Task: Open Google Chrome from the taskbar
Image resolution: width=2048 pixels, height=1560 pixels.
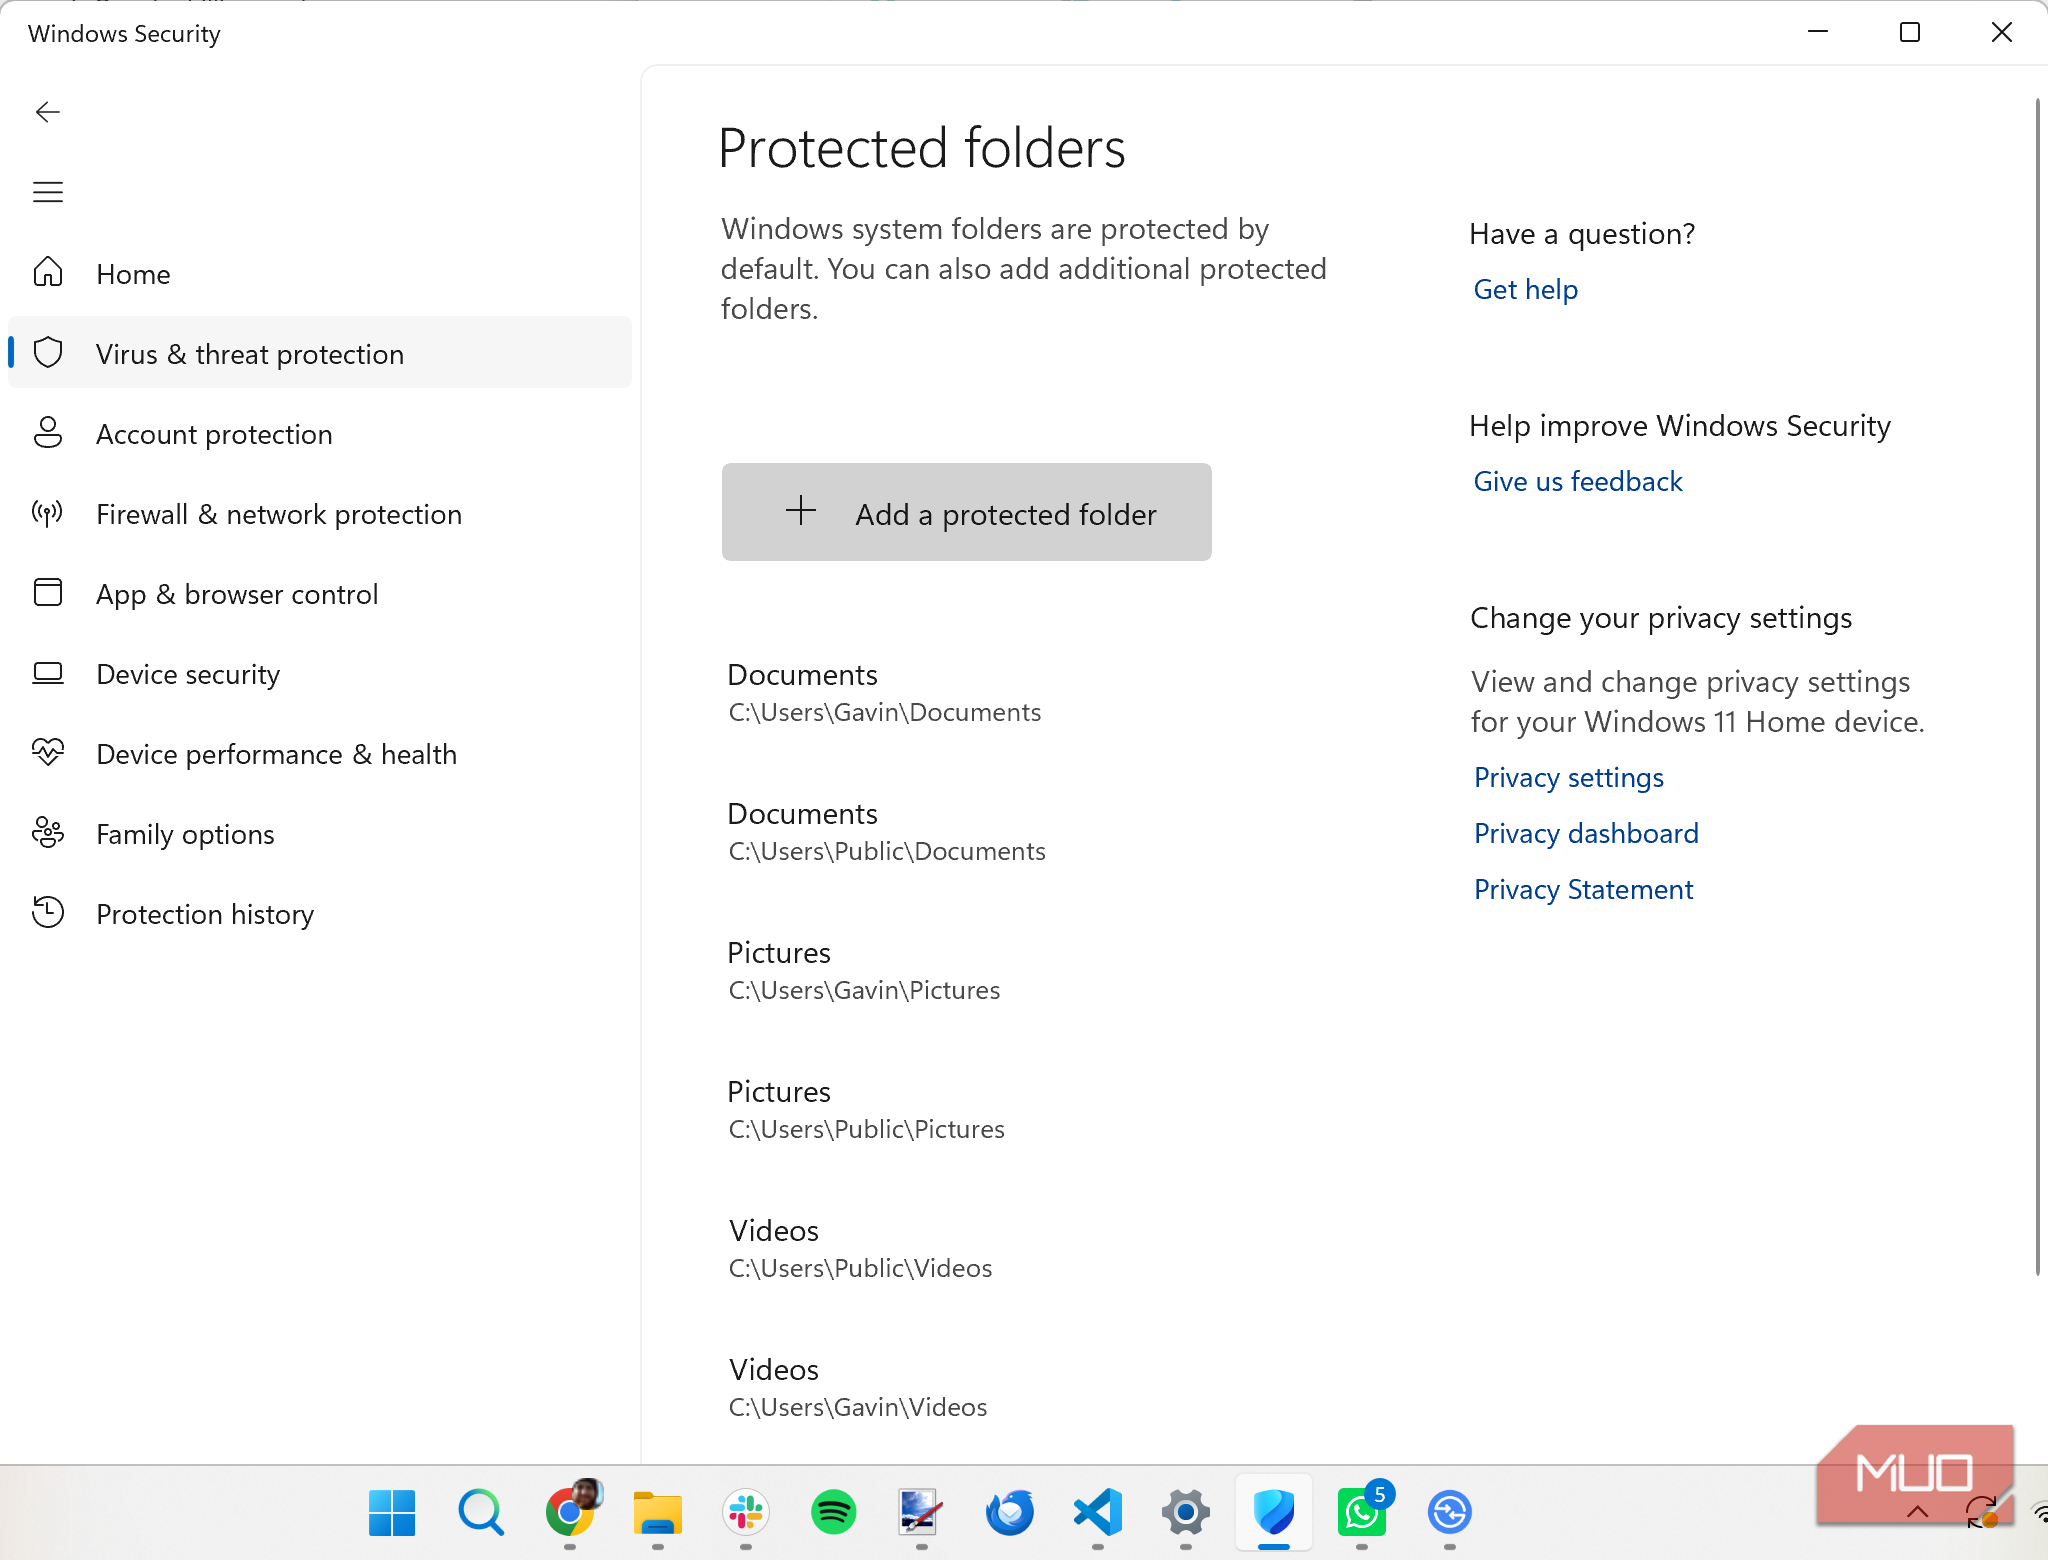Action: pos(571,1511)
